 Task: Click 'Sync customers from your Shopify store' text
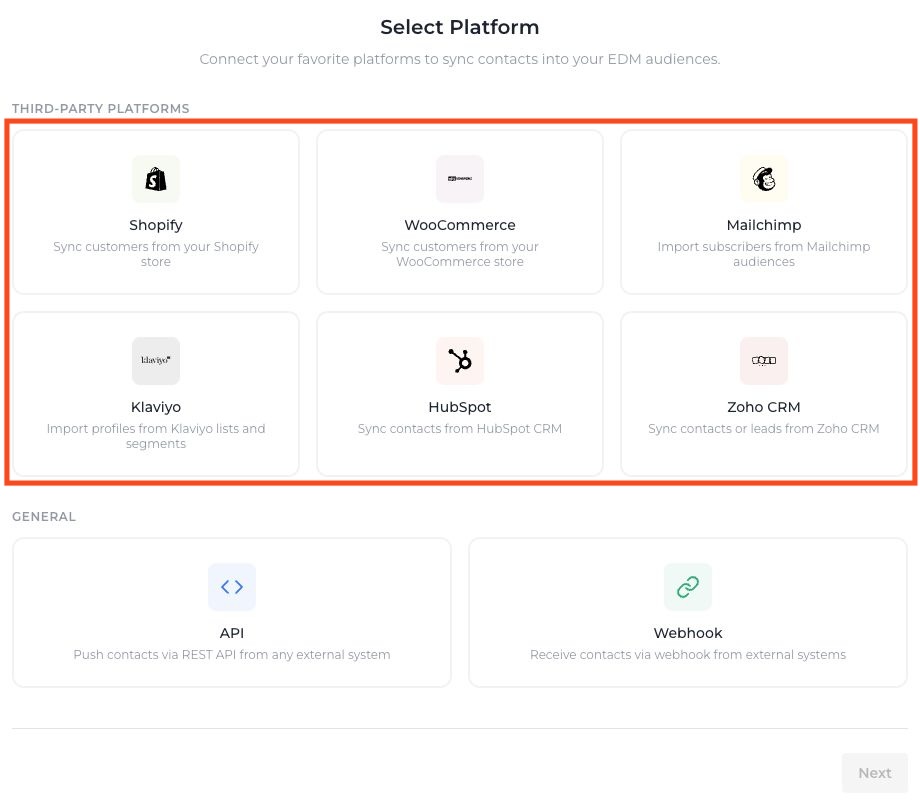[x=155, y=254]
